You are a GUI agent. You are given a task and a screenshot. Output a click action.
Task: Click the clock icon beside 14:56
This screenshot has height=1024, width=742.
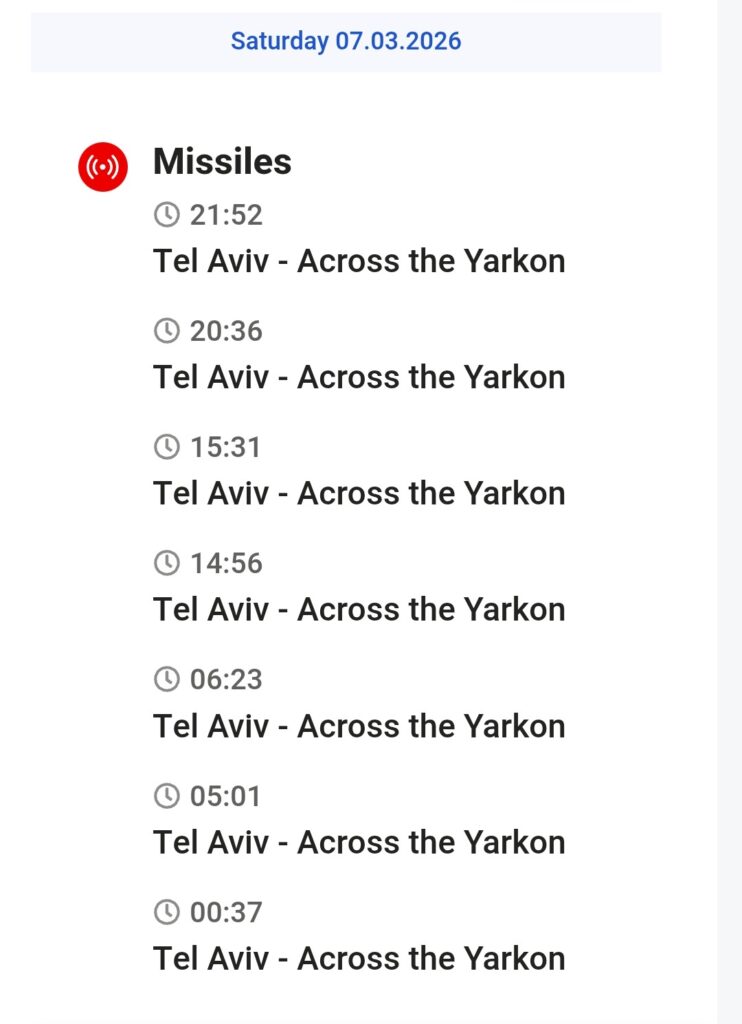coord(166,563)
